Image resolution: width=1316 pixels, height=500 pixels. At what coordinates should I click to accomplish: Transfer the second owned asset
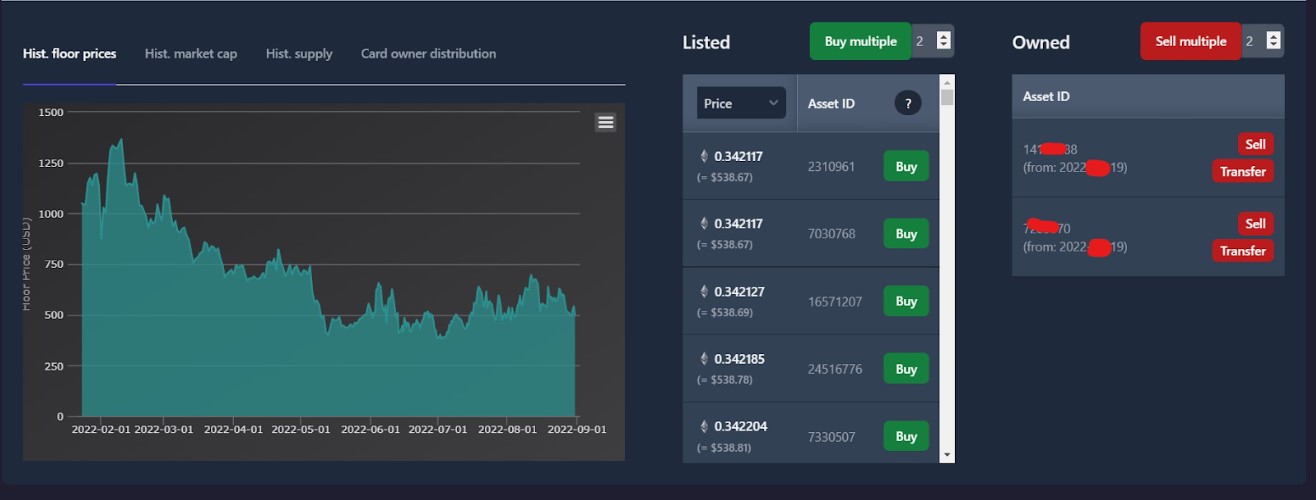coord(1243,250)
